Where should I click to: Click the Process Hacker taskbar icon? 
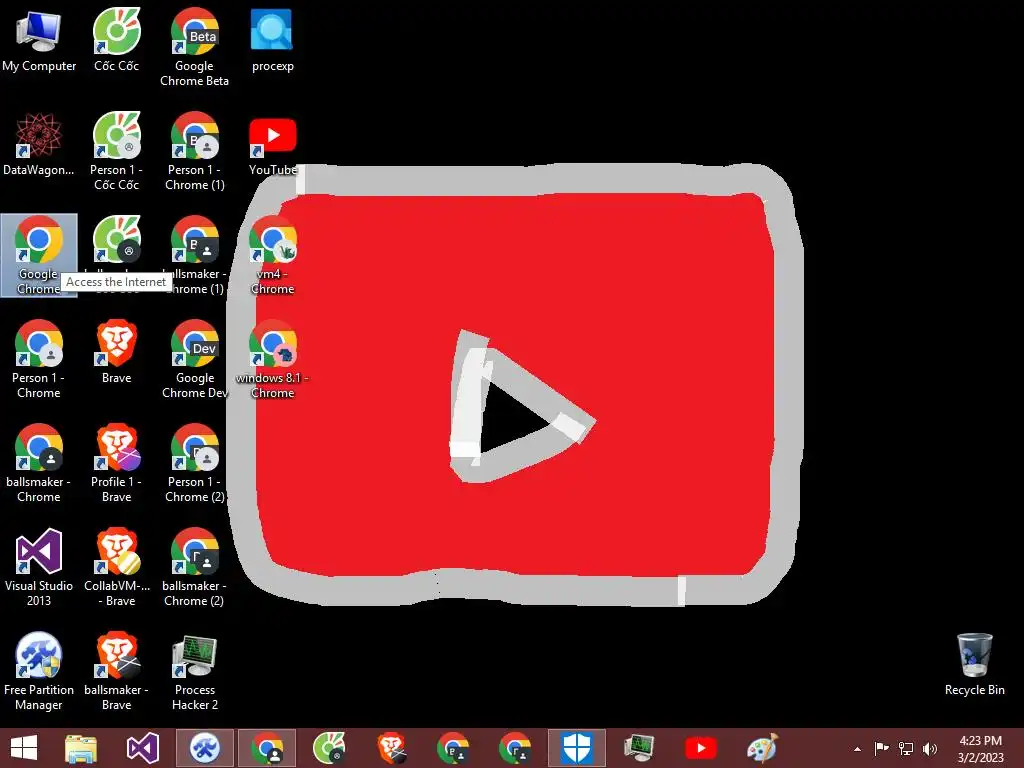[639, 748]
